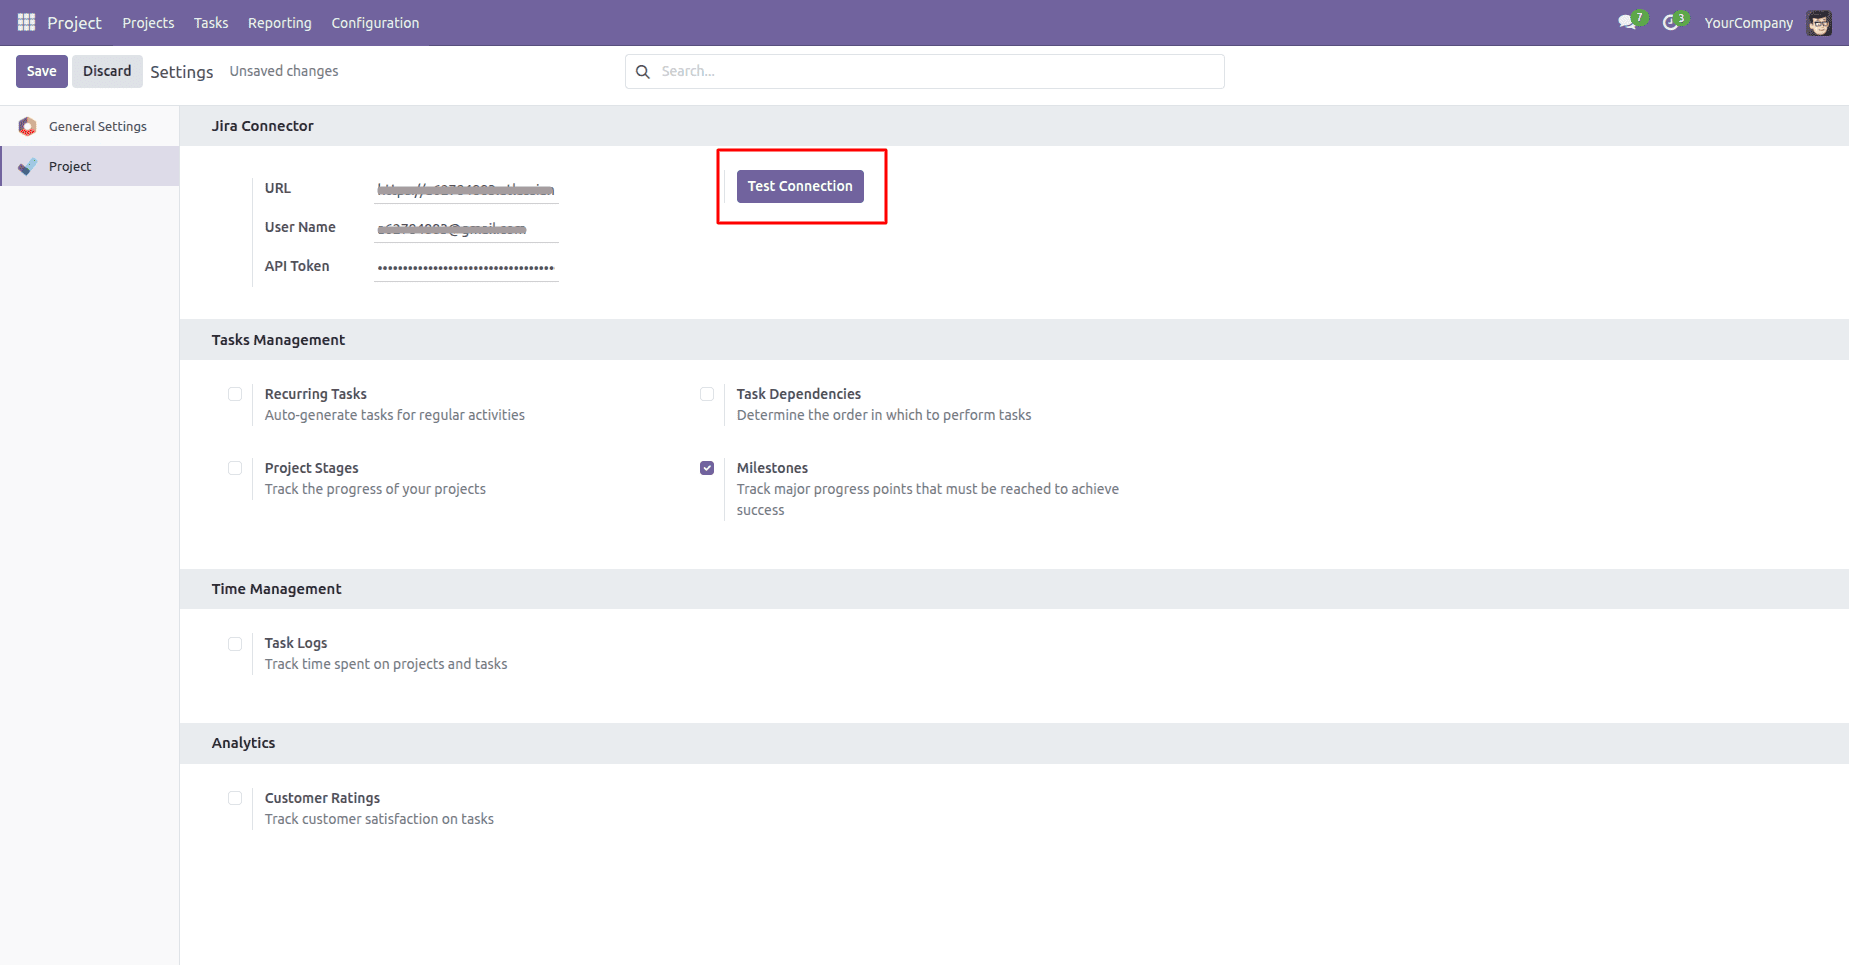
Task: Open the Tasks menu
Action: 211,22
